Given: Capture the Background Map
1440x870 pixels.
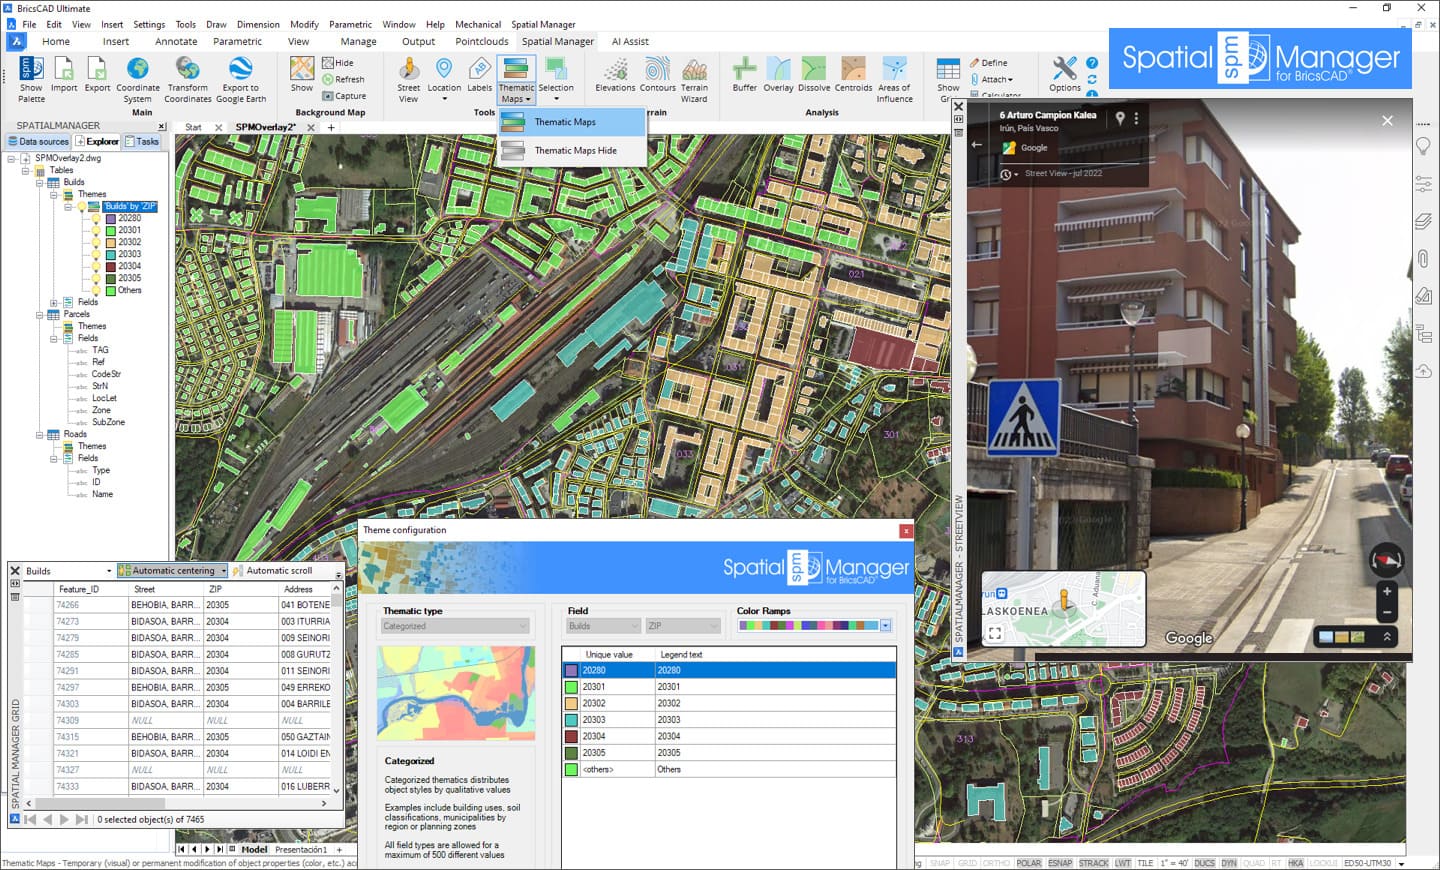Looking at the screenshot, I should coord(344,96).
